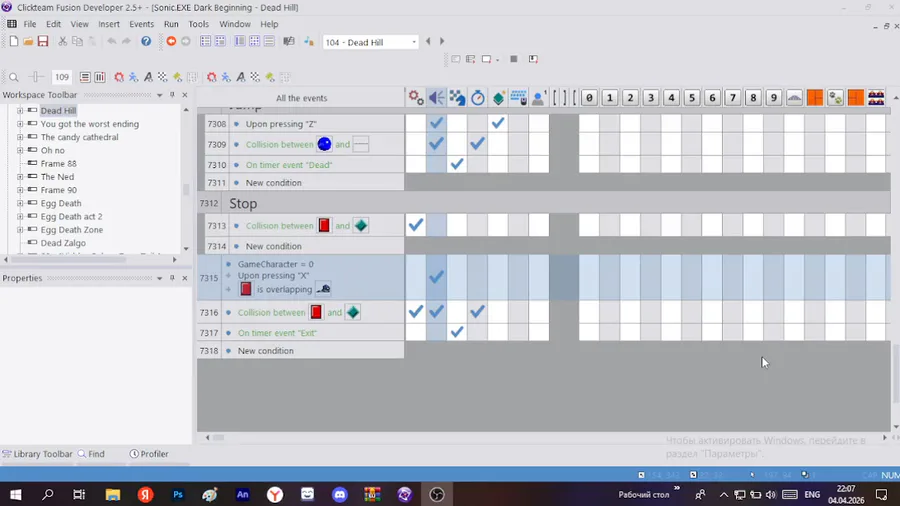
Task: Click the Cut scissors icon
Action: point(63,41)
